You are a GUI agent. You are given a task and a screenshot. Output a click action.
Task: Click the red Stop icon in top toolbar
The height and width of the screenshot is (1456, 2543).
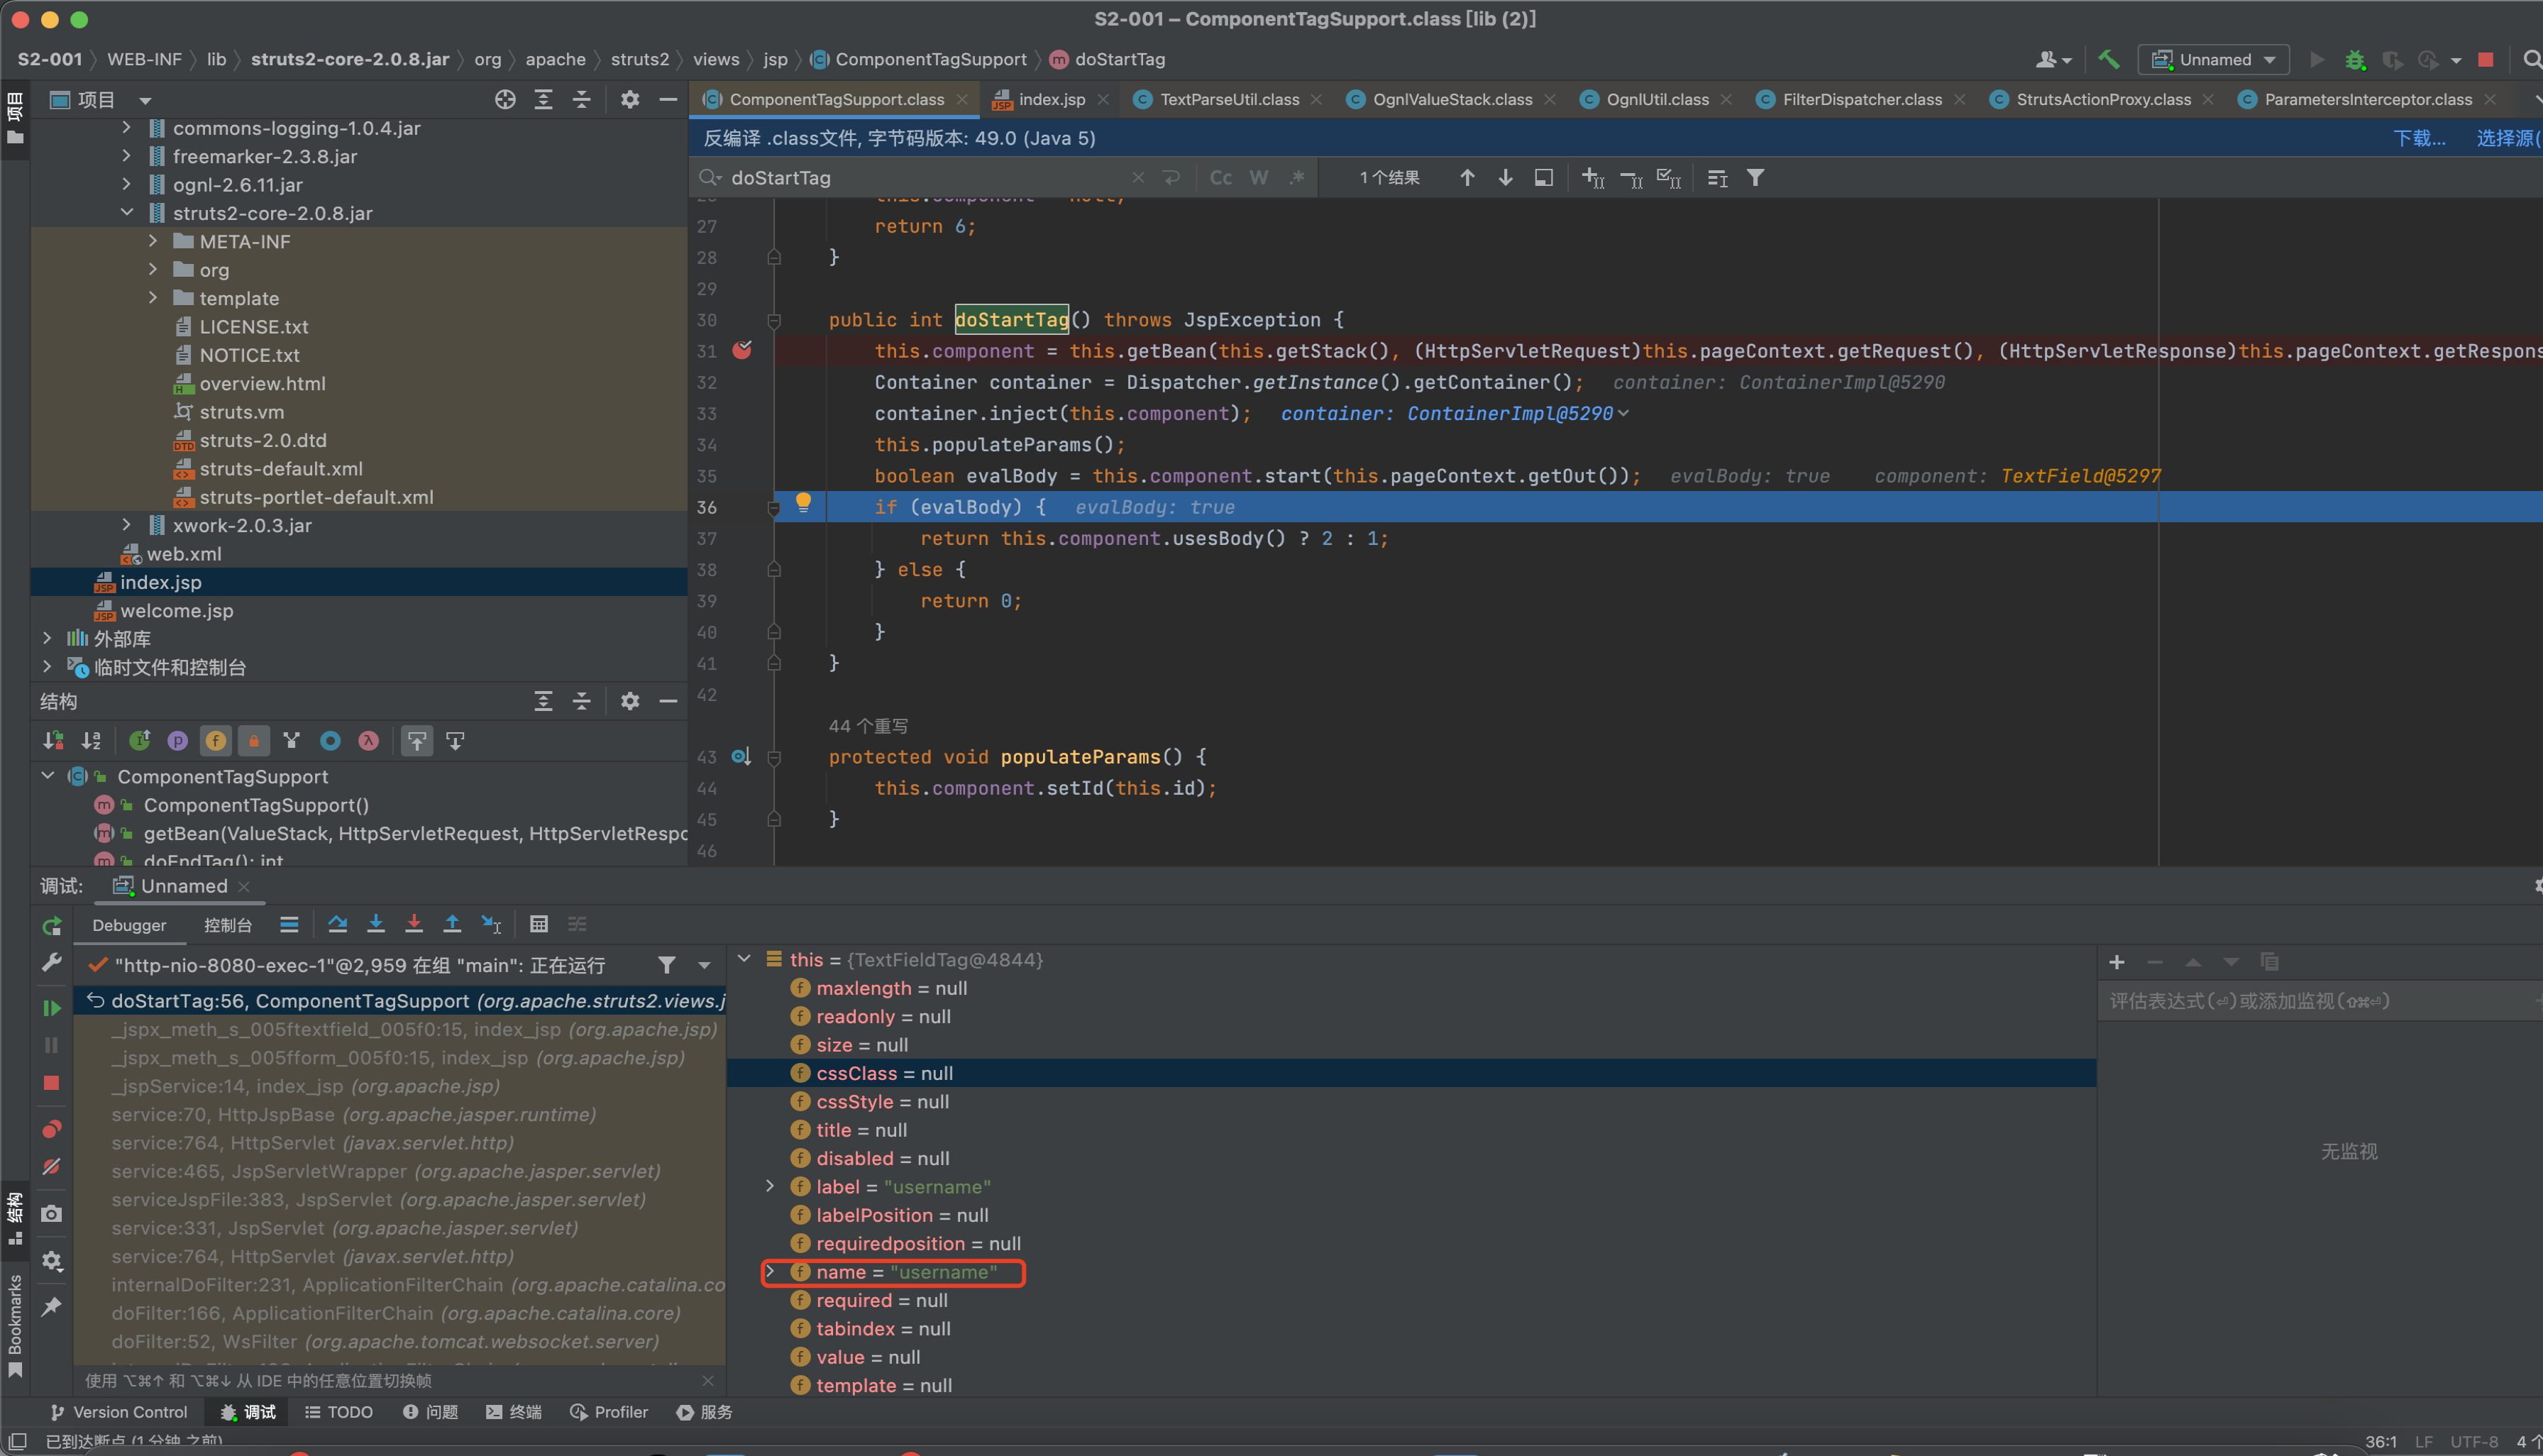pyautogui.click(x=2485, y=59)
